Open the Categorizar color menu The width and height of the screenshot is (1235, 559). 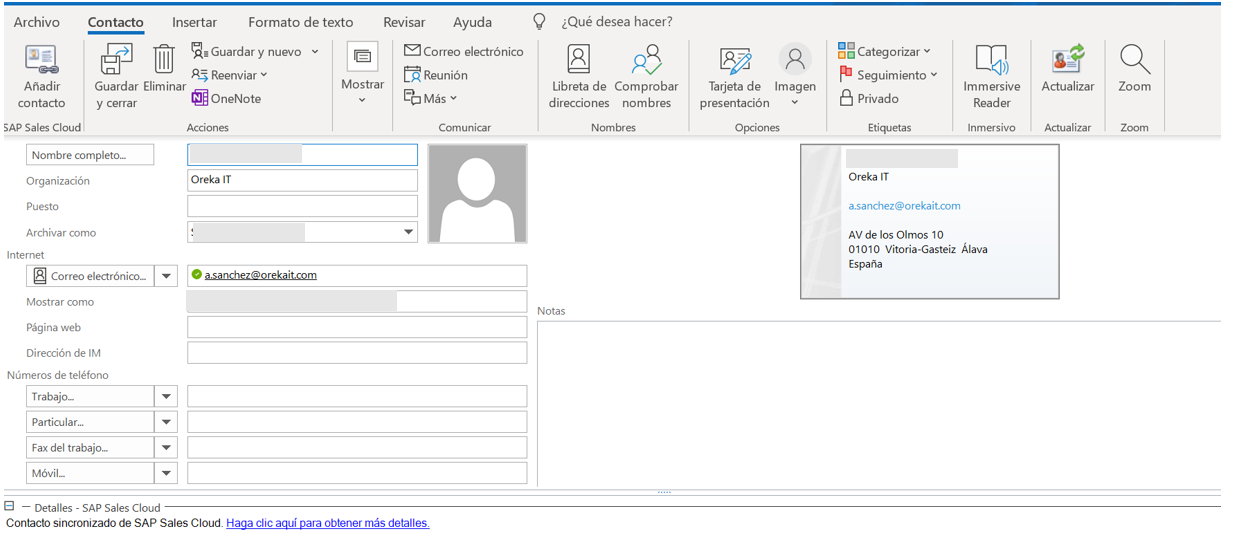pyautogui.click(x=884, y=51)
